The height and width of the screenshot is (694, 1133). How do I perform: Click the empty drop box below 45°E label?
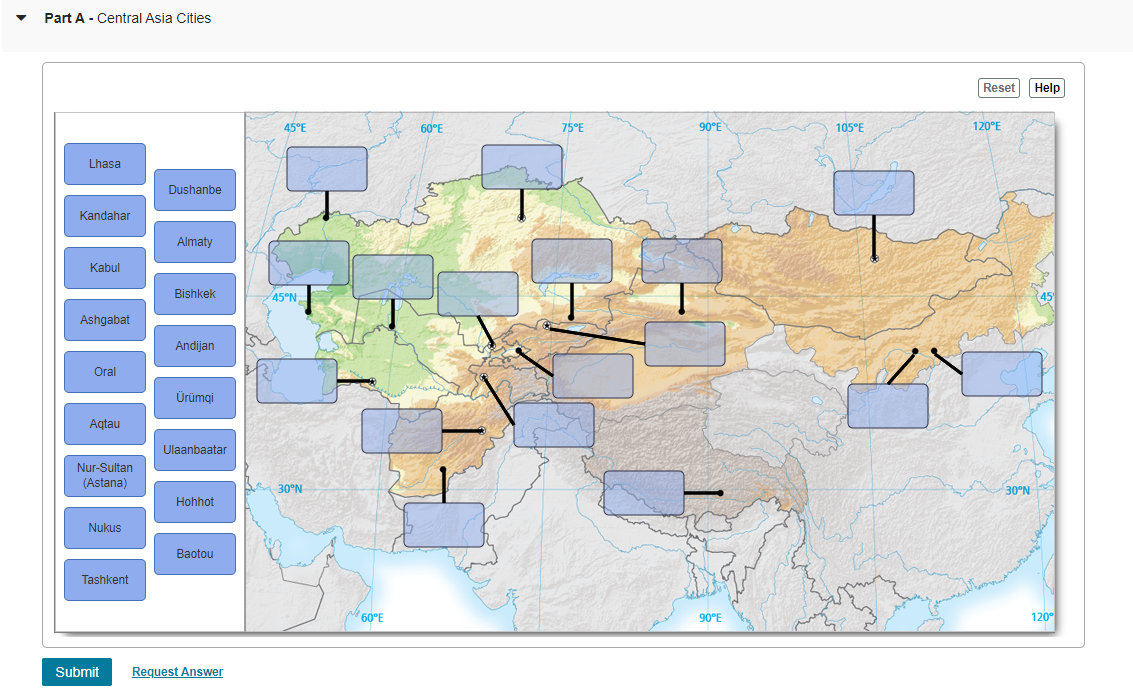click(x=327, y=169)
